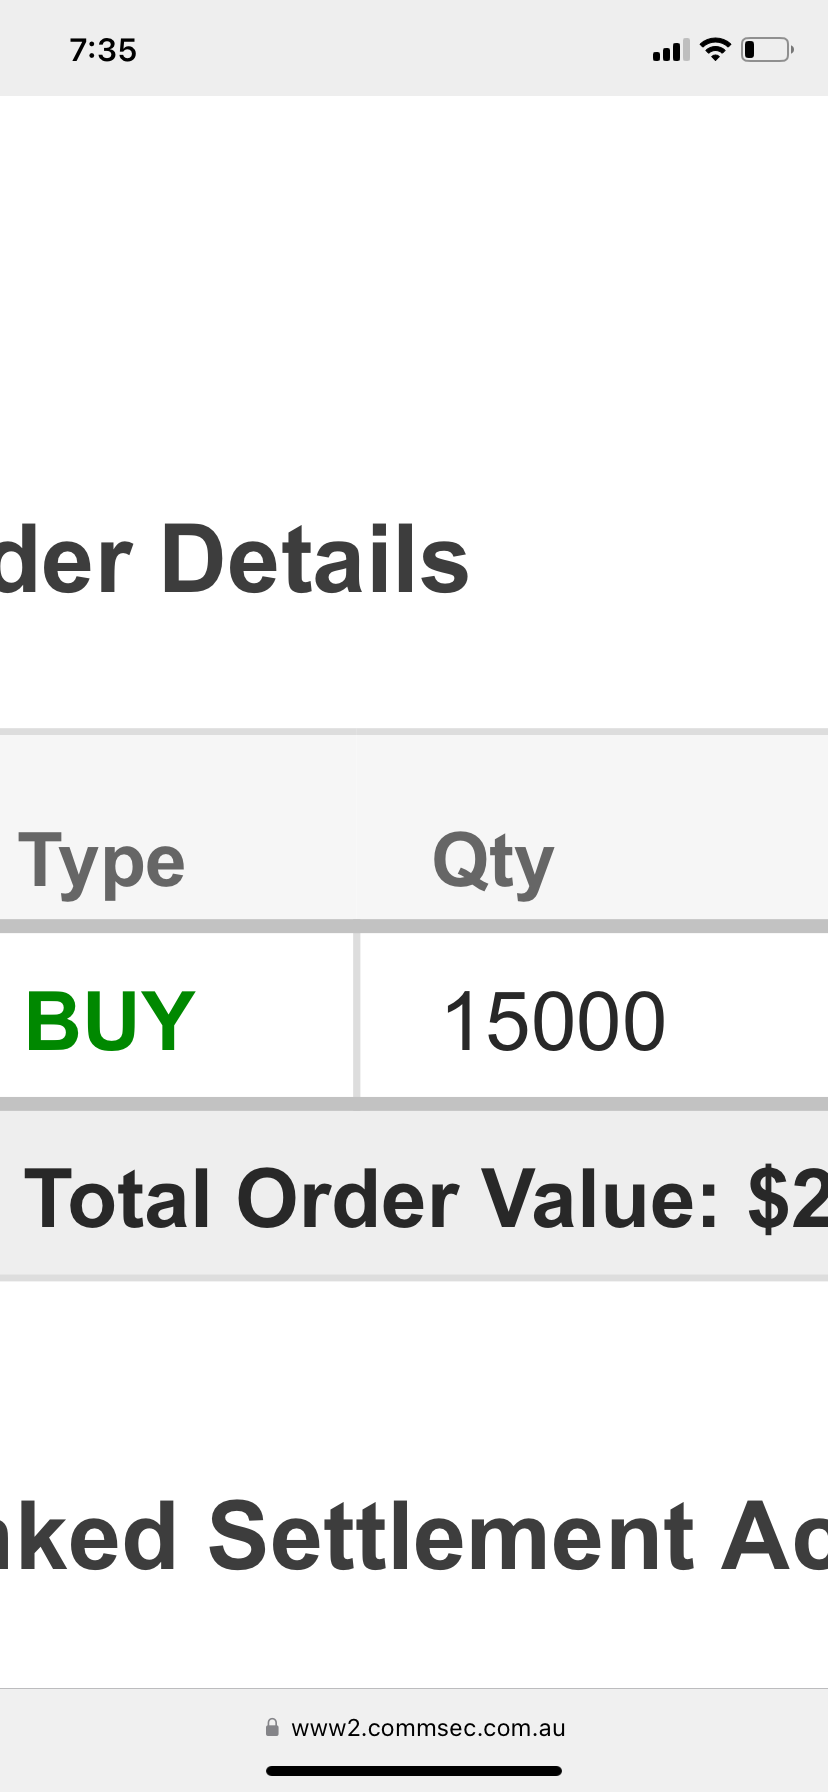Tap the divider between Type and Qty cells
Viewport: 828px width, 1792px height.
pos(357,1016)
